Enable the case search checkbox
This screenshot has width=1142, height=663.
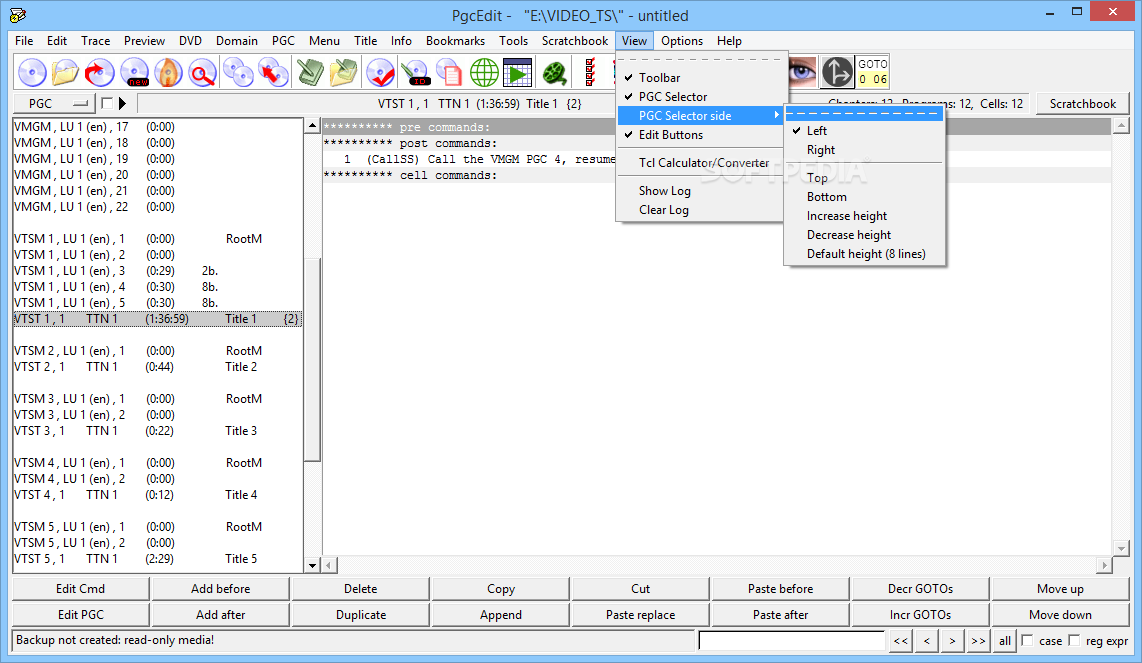click(1027, 640)
